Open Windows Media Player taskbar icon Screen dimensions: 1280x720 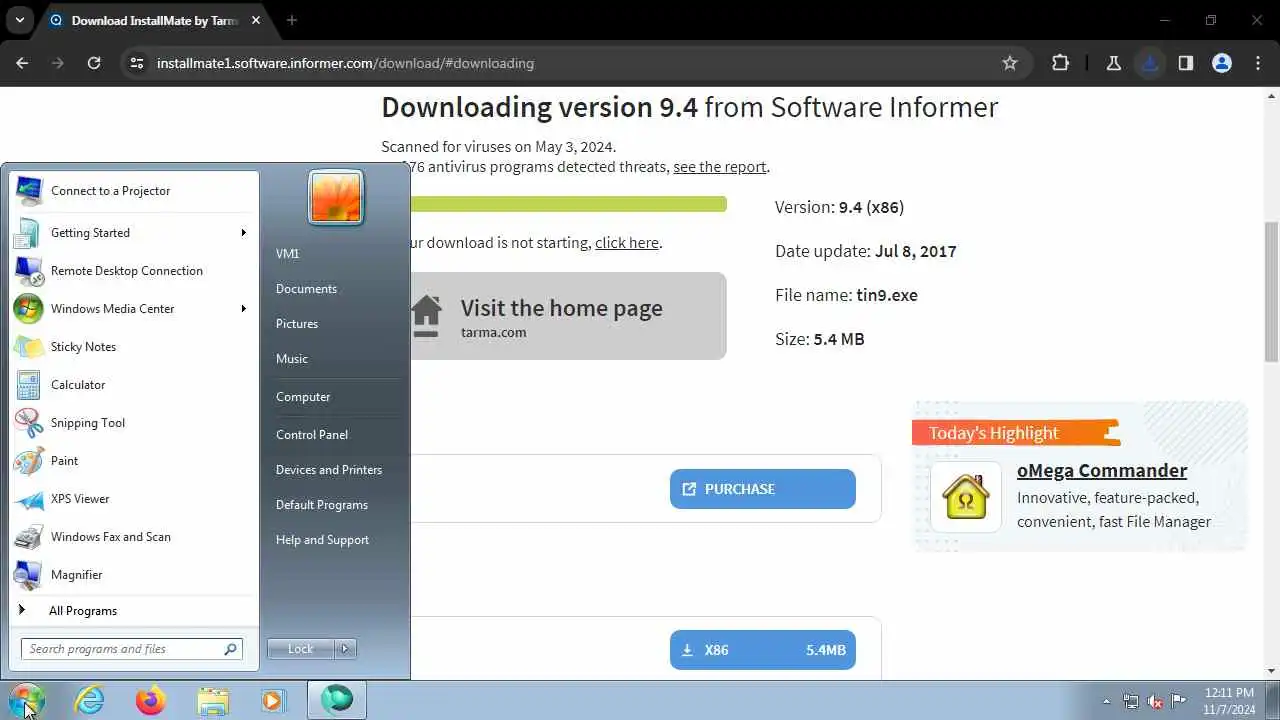pos(273,700)
